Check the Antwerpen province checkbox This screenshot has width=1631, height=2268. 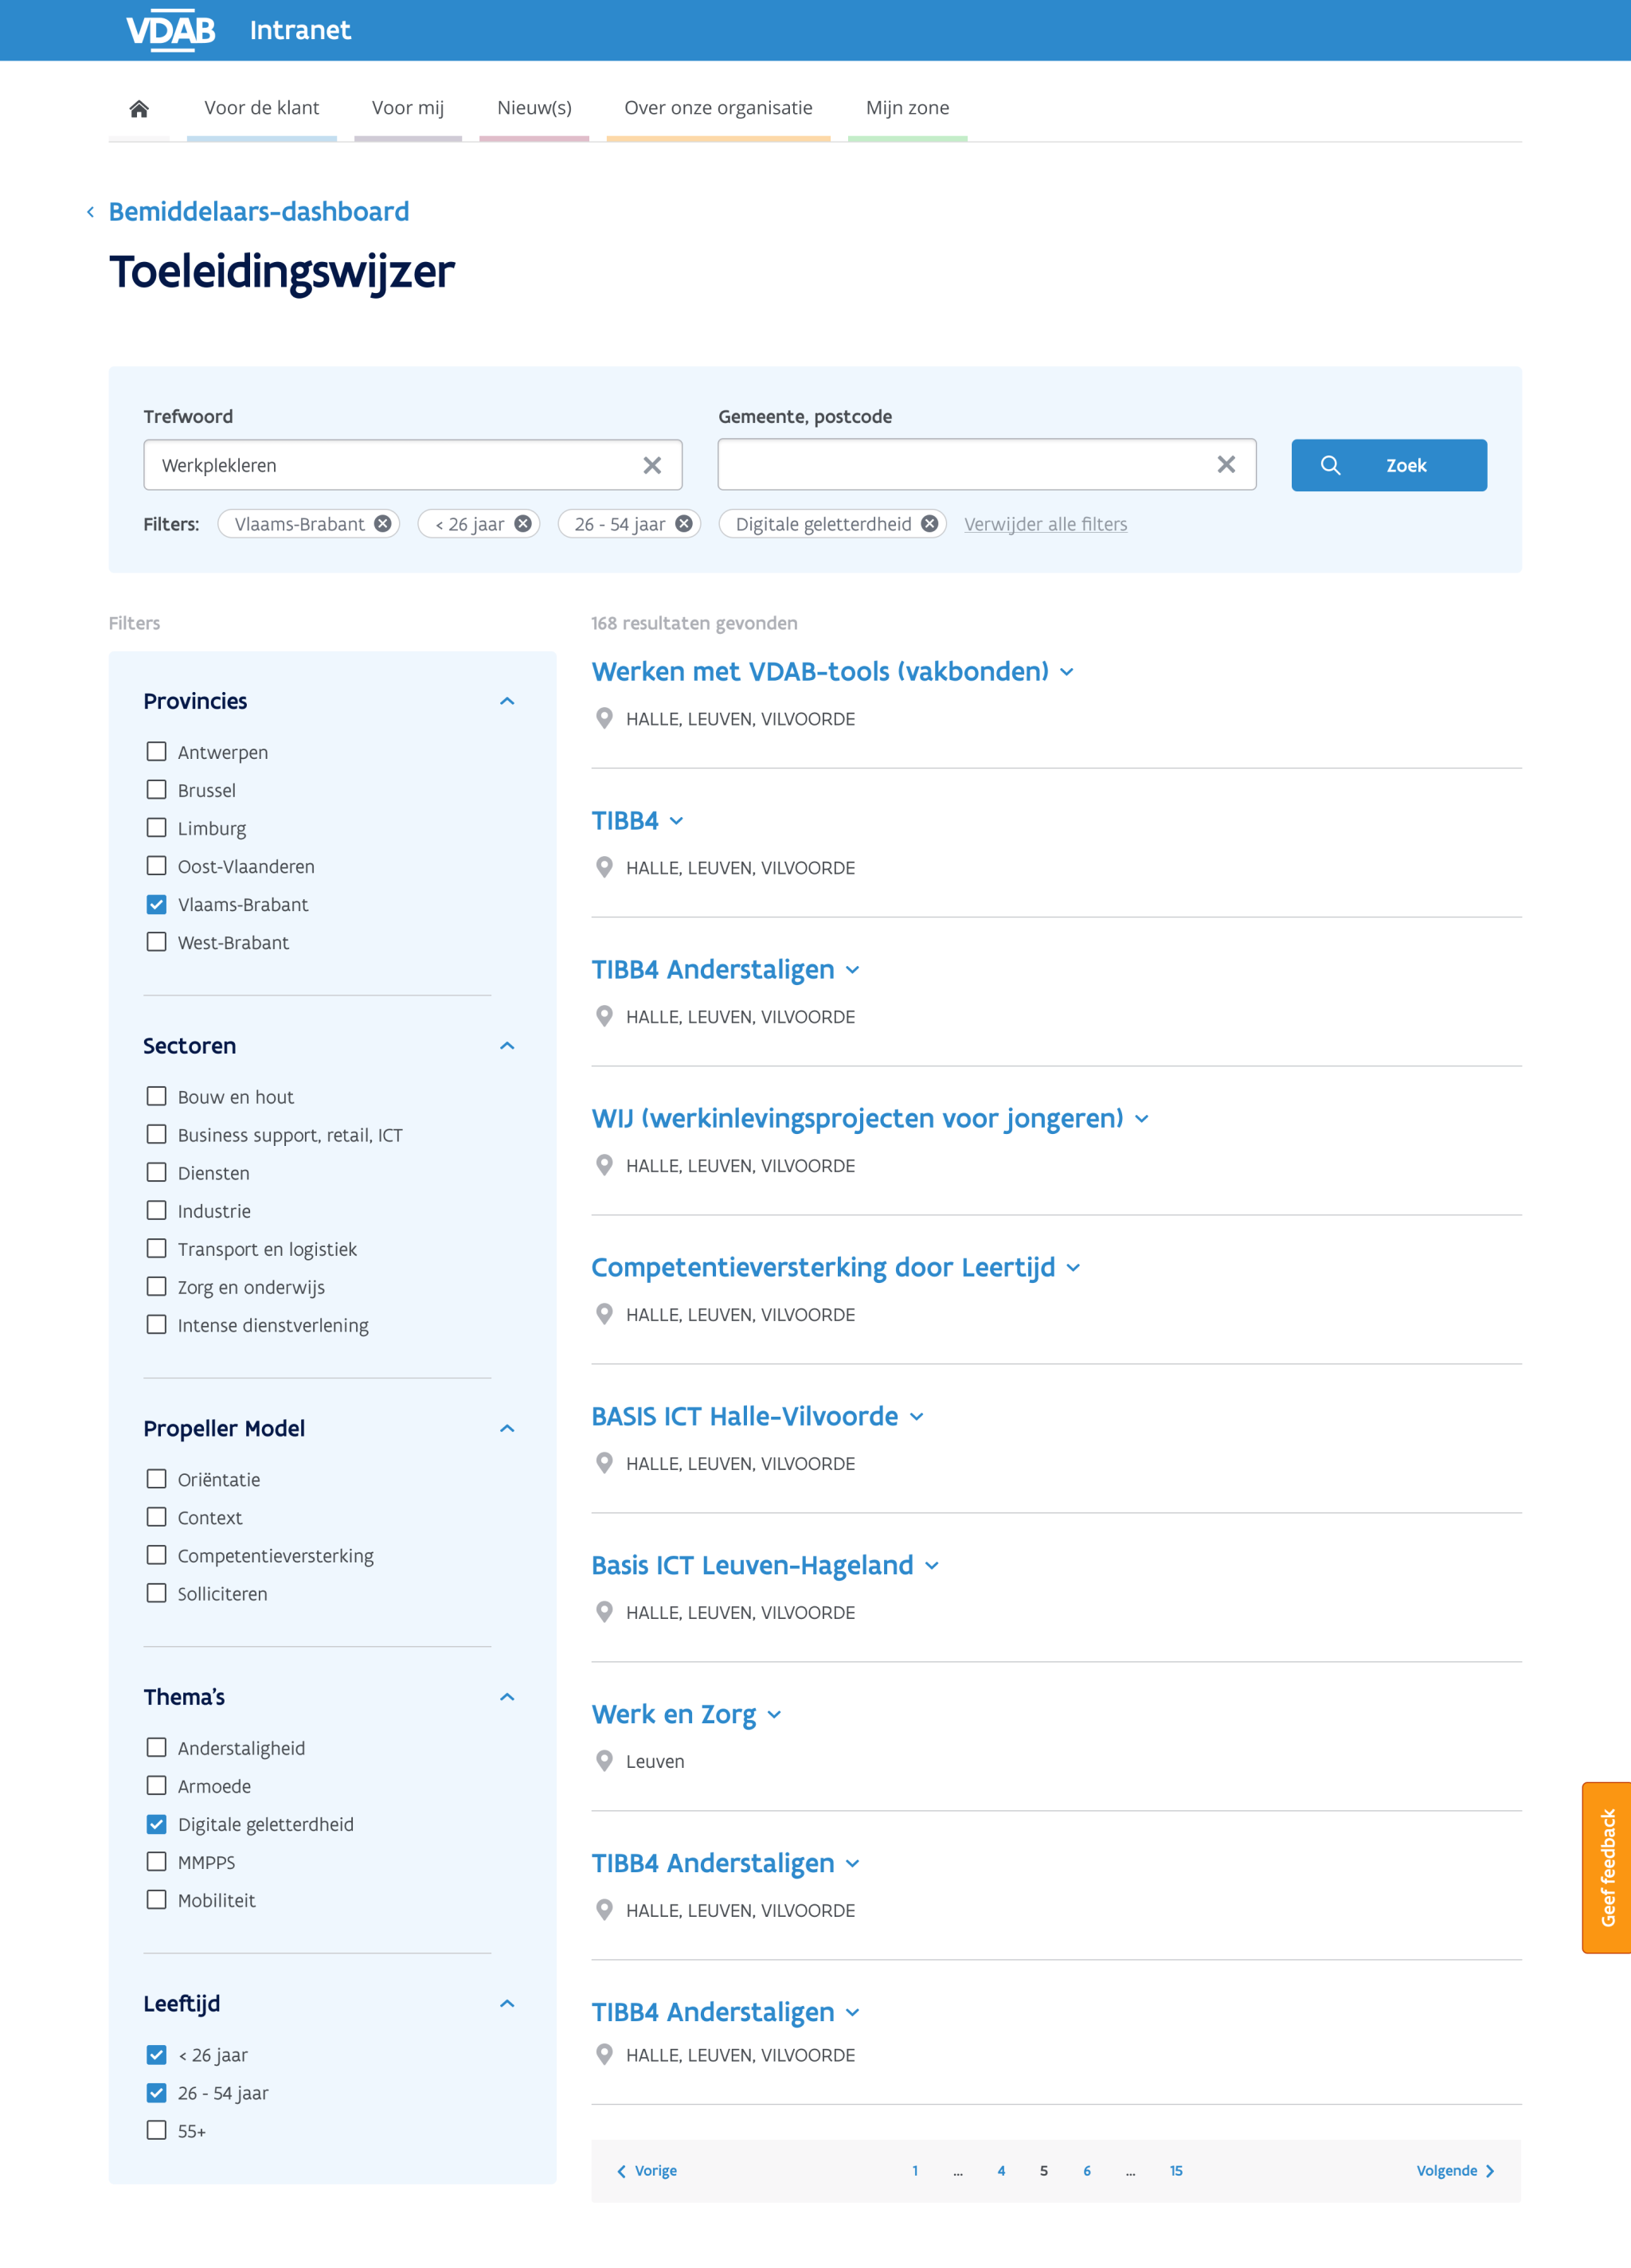tap(156, 751)
